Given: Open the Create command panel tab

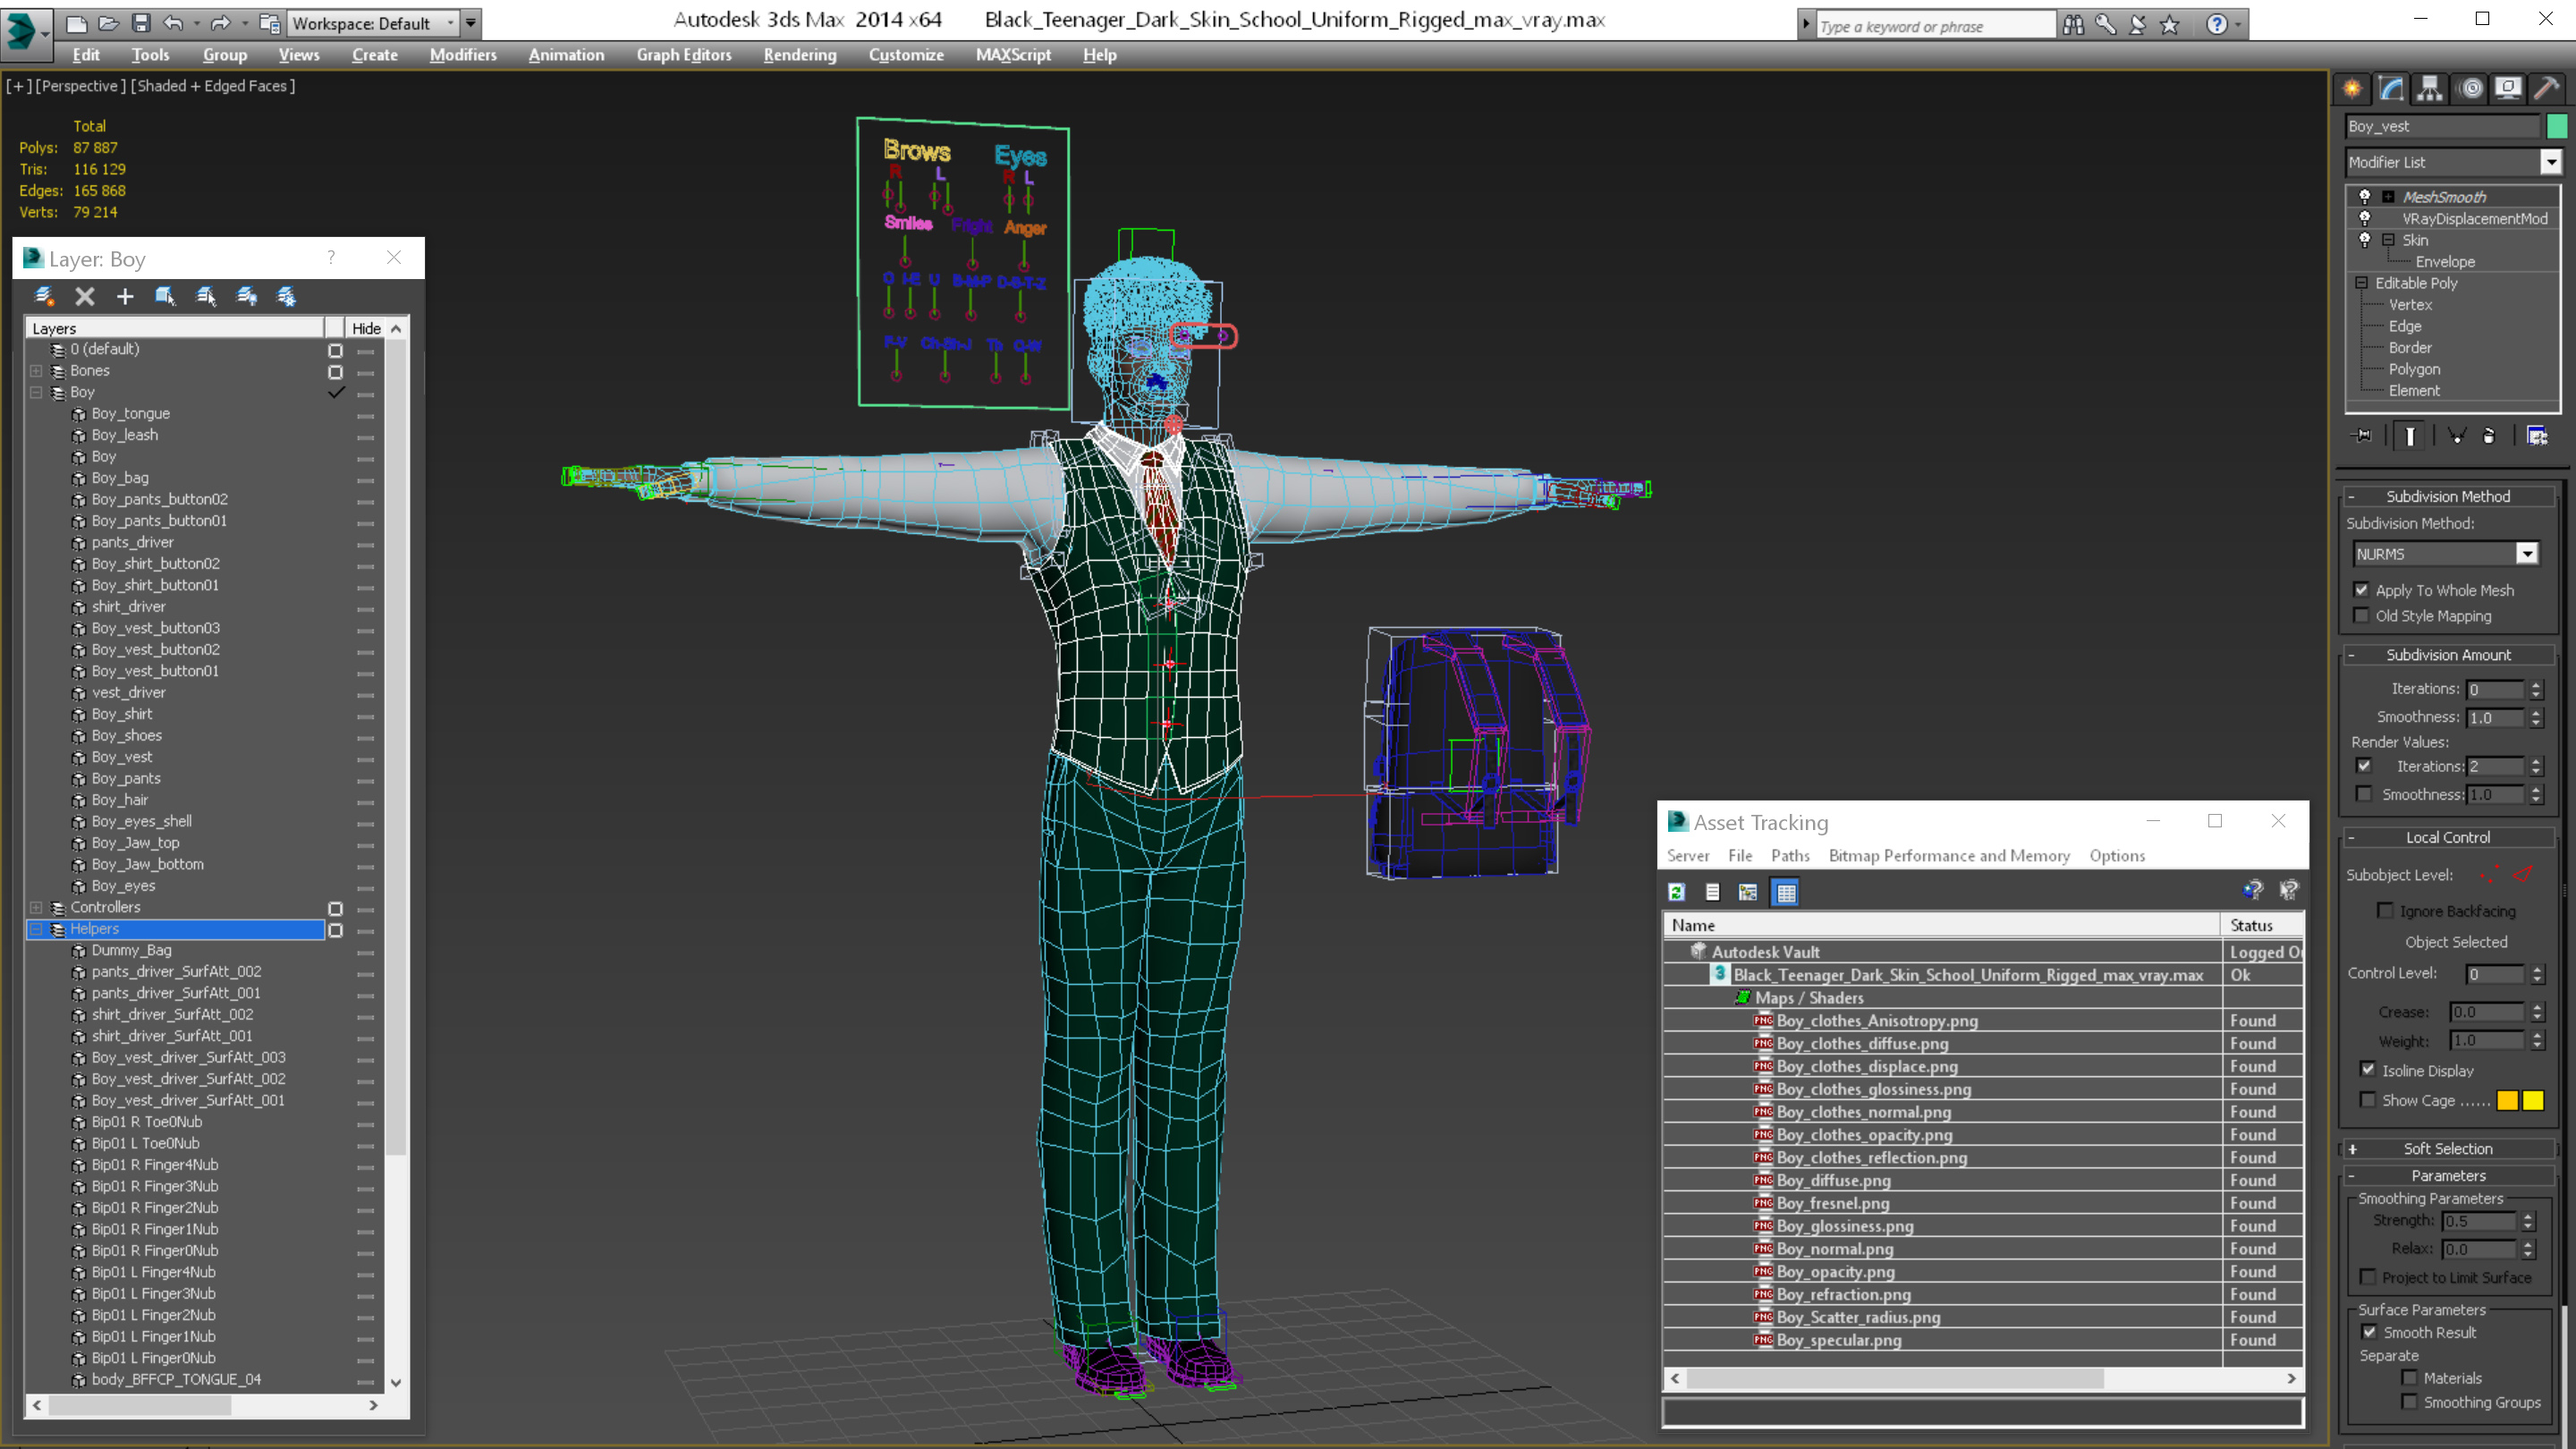Looking at the screenshot, I should [2352, 89].
